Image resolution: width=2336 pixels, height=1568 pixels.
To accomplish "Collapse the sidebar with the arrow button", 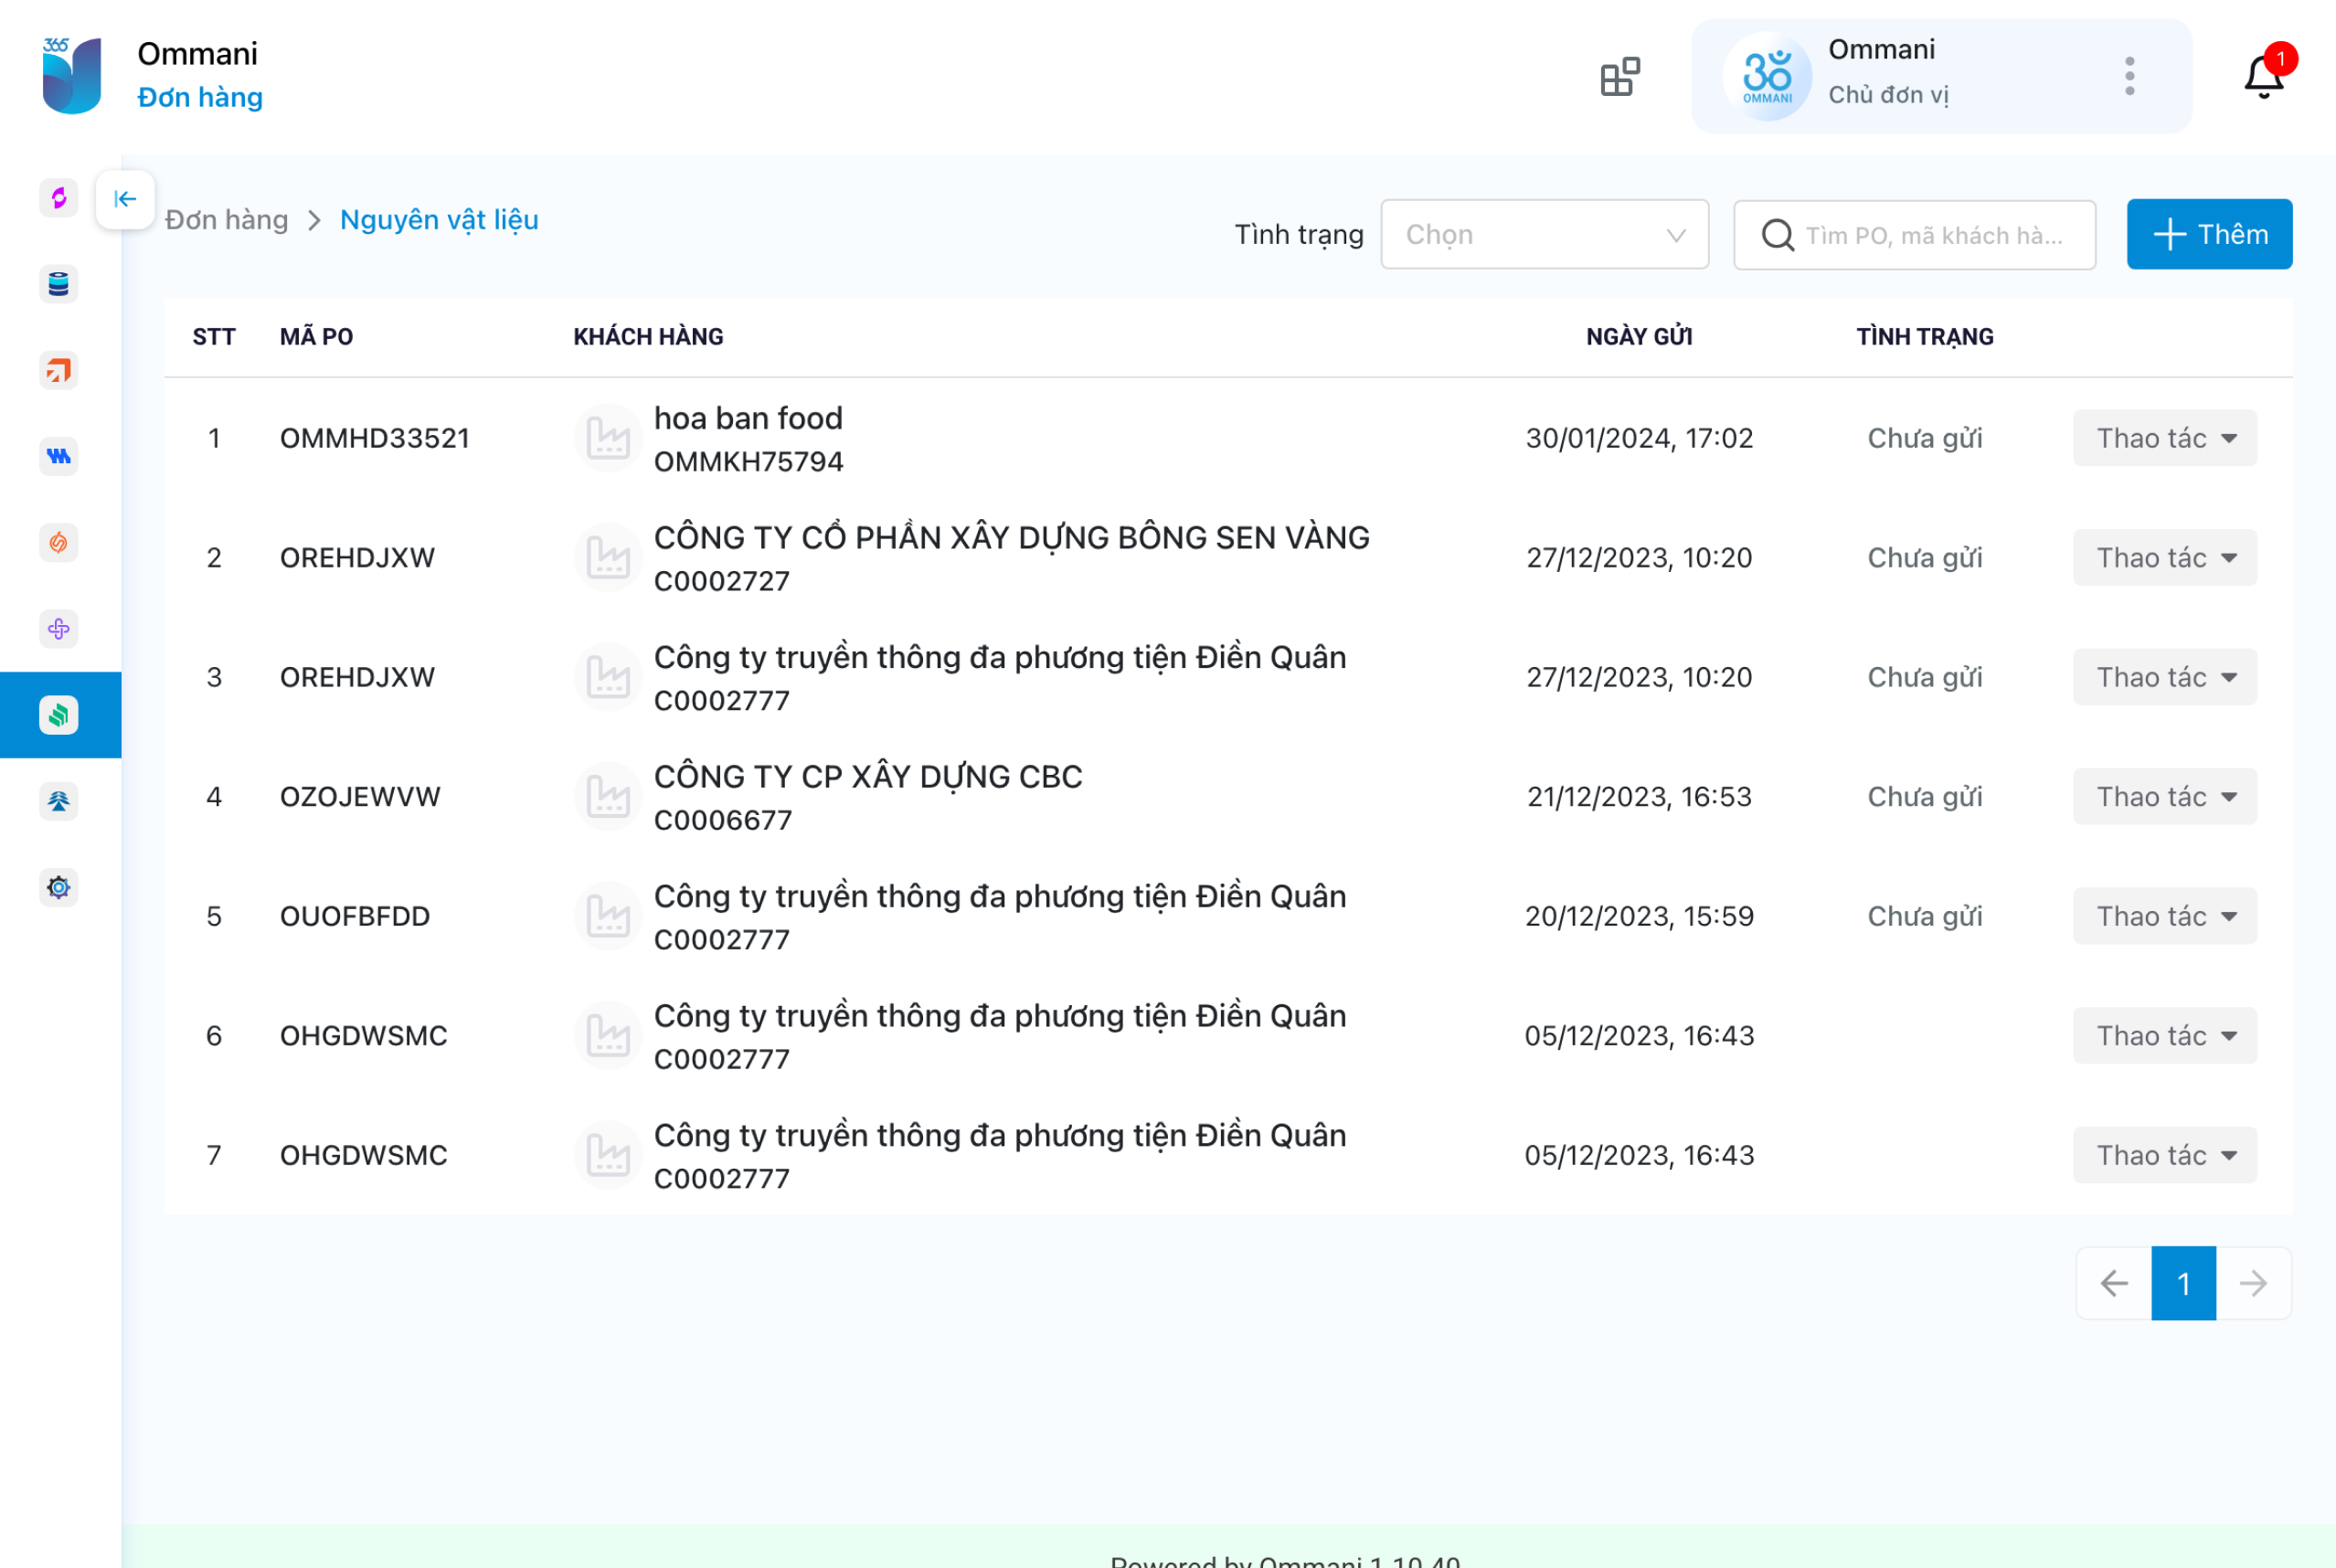I will pyautogui.click(x=125, y=199).
